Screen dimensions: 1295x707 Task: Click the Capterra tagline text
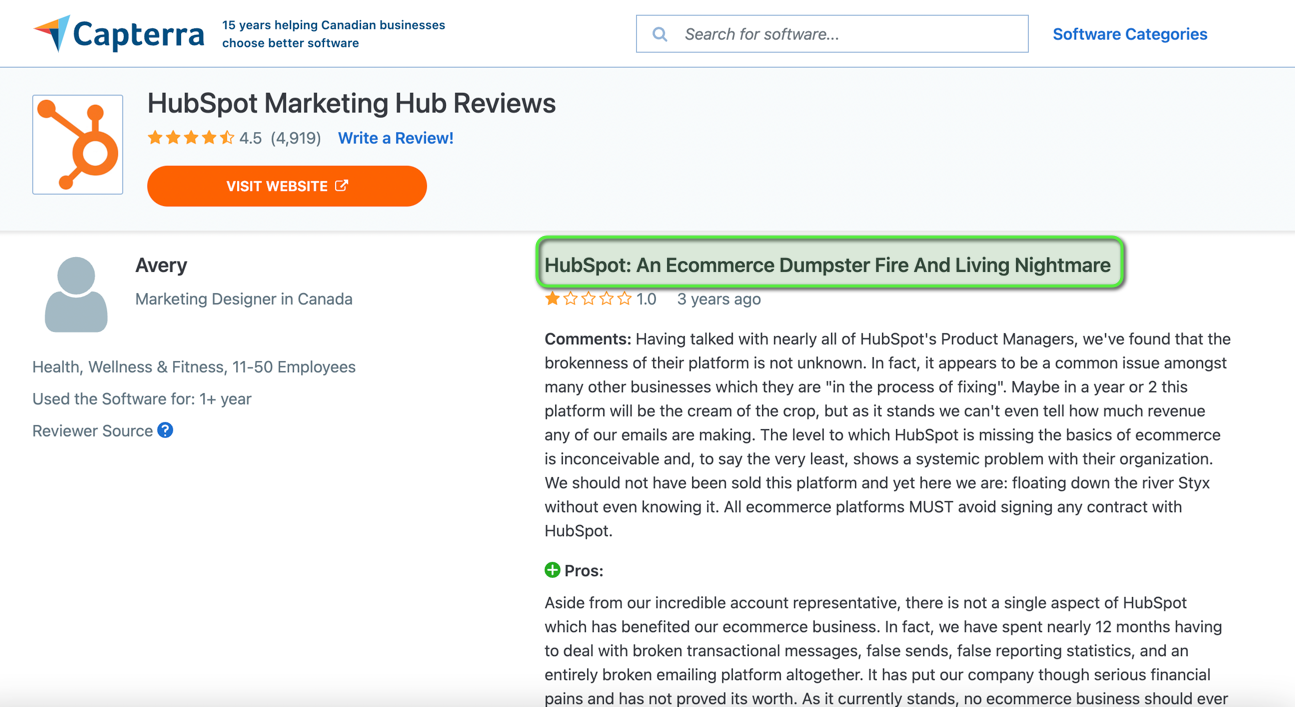(x=334, y=34)
